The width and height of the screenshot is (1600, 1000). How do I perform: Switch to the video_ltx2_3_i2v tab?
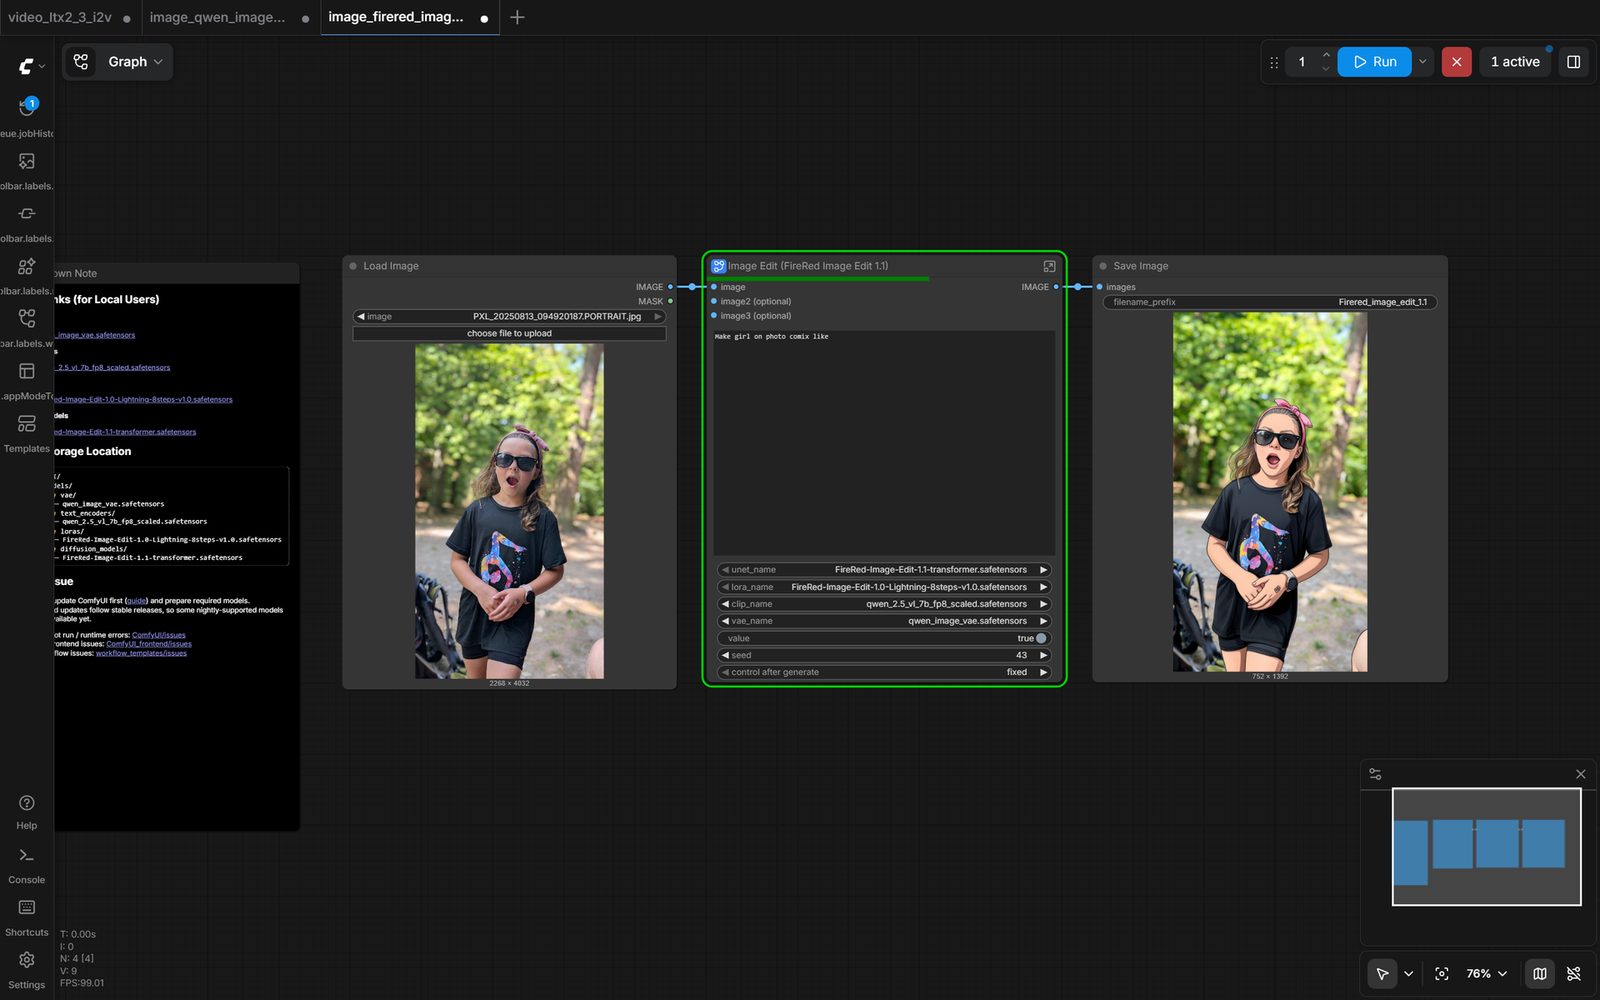click(60, 17)
